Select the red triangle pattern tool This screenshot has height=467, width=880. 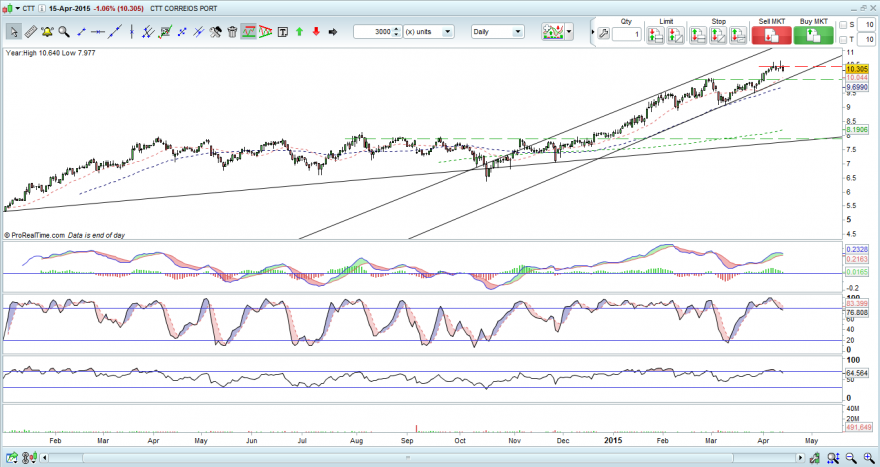coord(265,32)
